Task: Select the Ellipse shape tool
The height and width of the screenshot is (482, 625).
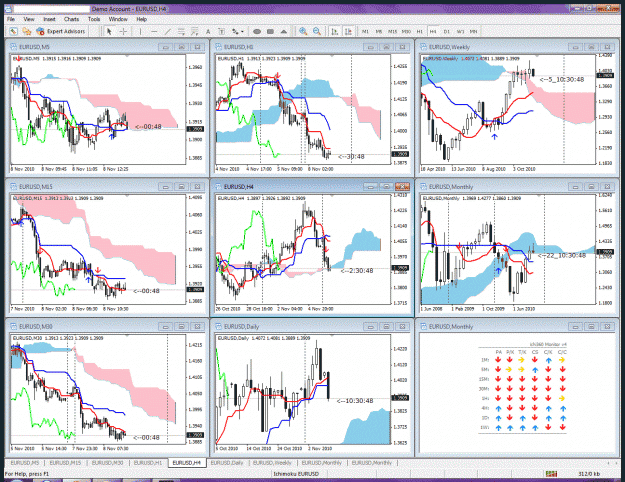Action: (257, 31)
